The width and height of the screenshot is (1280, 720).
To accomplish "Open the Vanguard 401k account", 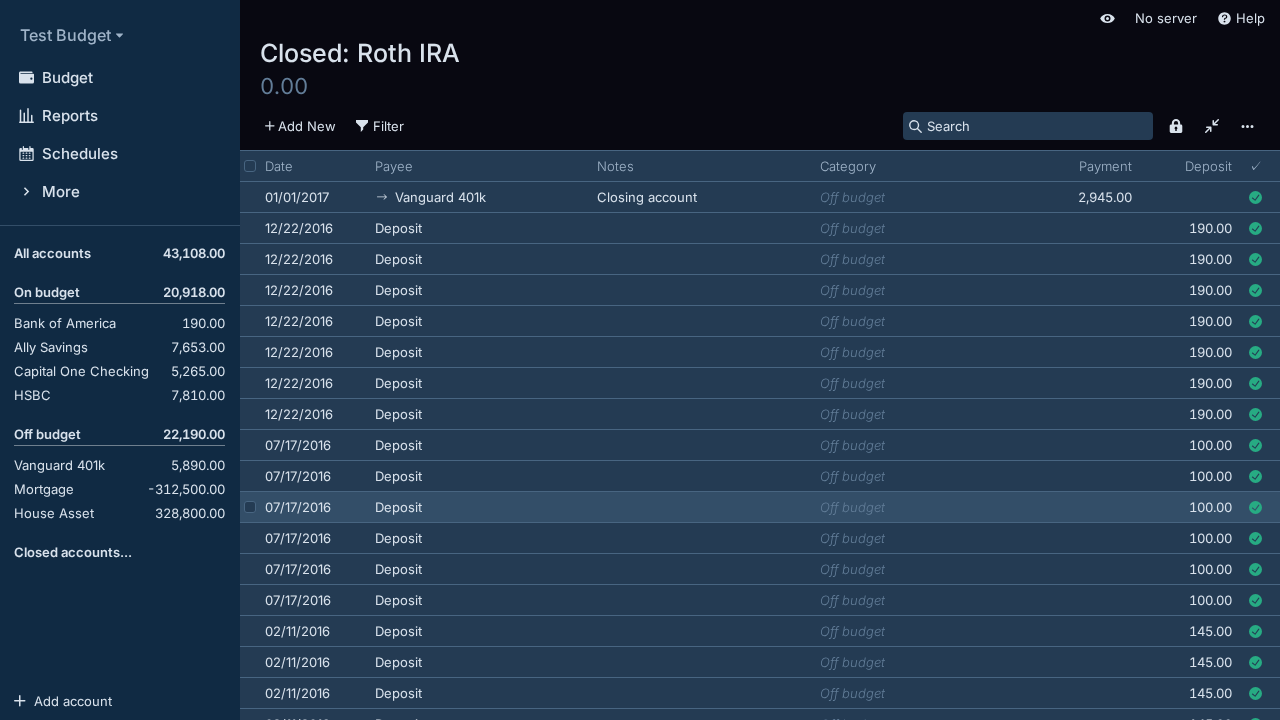I will 60,465.
